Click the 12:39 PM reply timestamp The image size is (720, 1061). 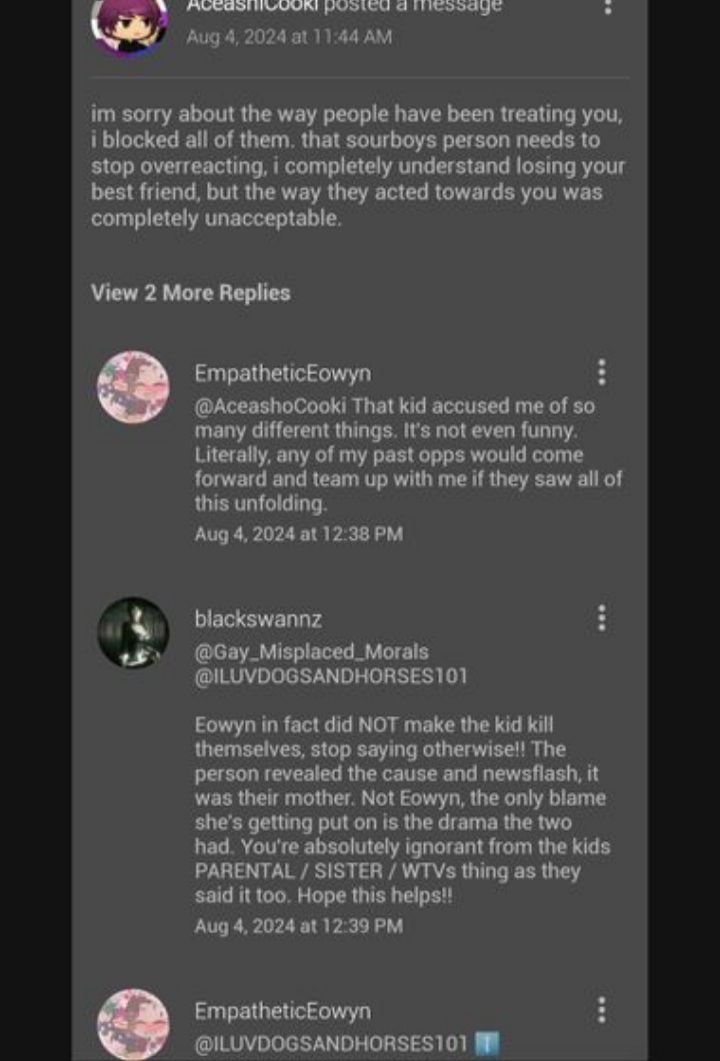[298, 926]
